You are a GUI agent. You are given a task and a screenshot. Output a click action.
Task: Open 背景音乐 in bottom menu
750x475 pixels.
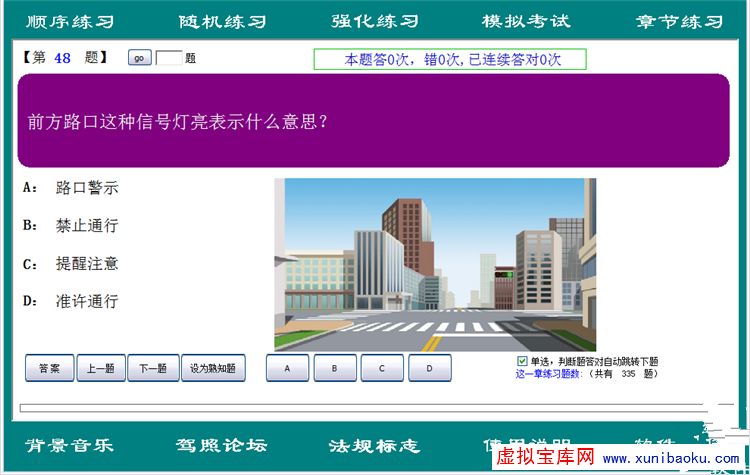click(70, 446)
